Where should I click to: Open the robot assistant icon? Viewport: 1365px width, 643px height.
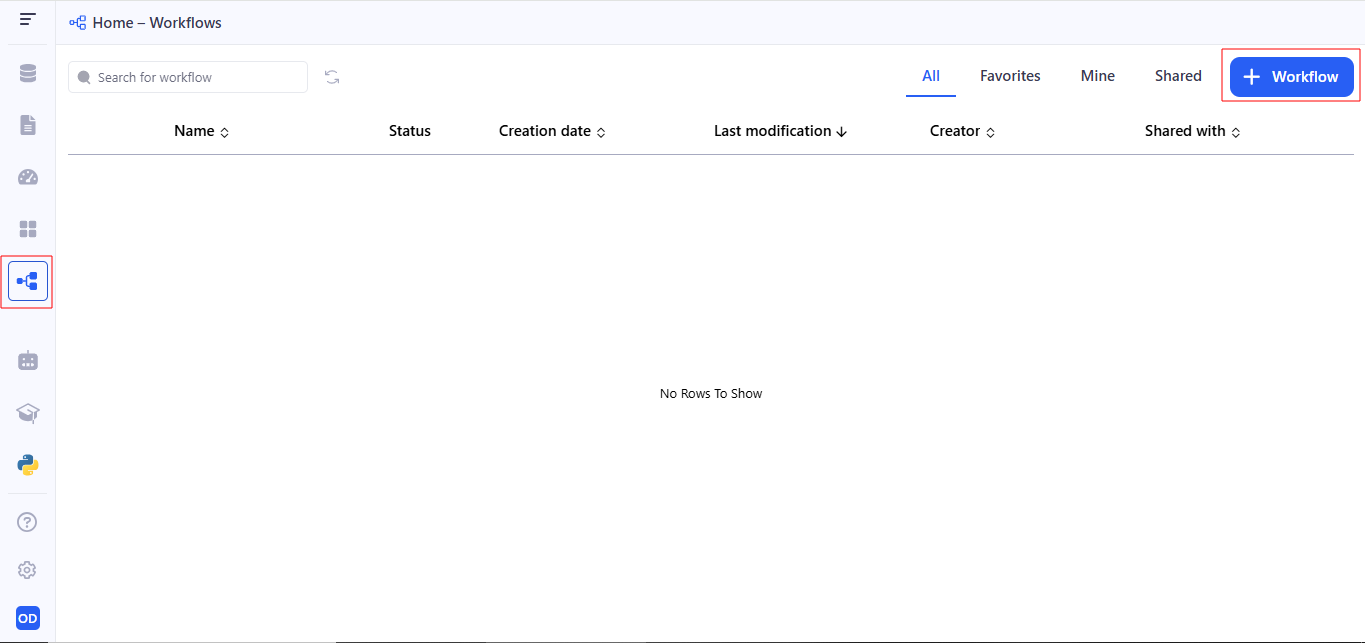tap(28, 361)
